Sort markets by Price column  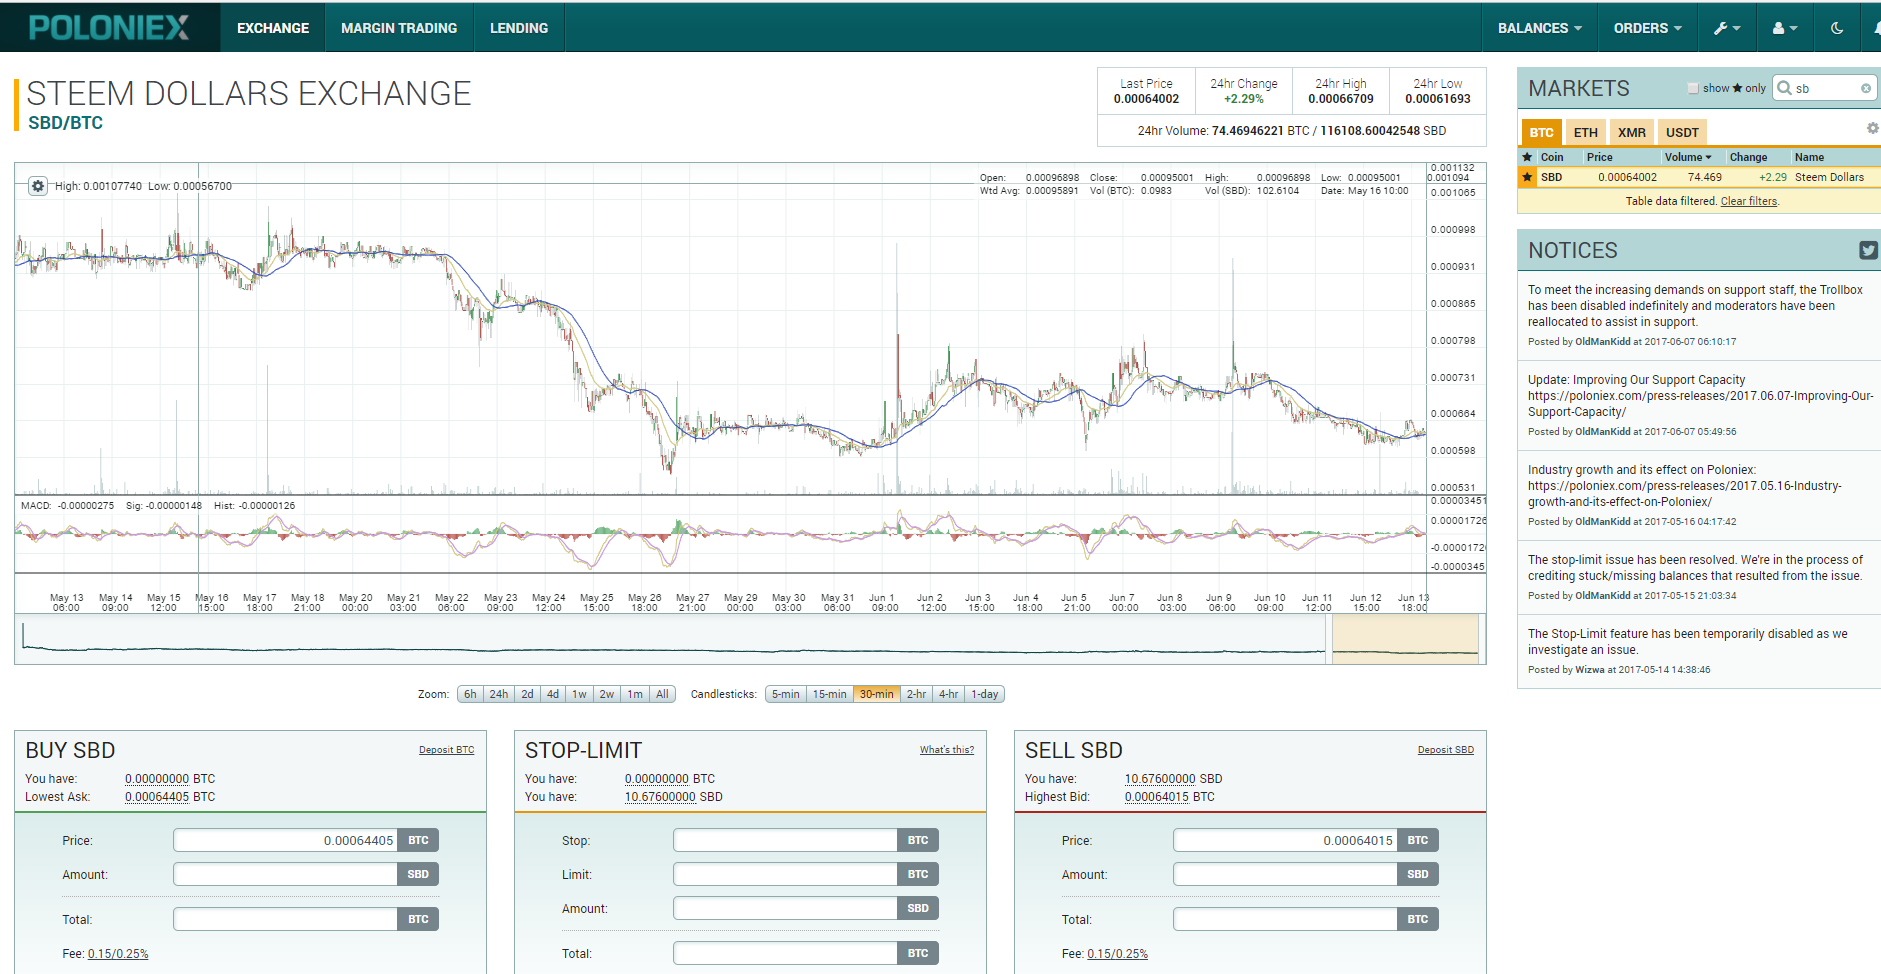coord(1600,157)
